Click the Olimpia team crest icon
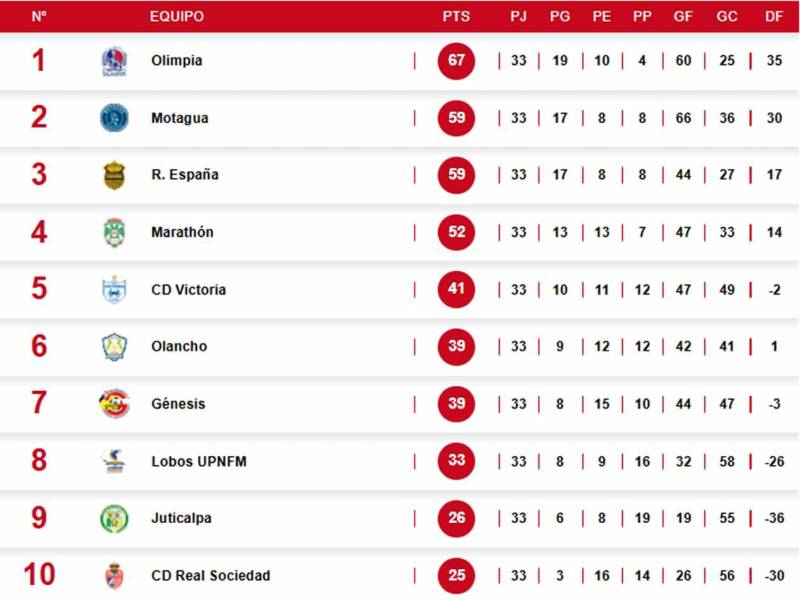Image resolution: width=800 pixels, height=600 pixels. coord(114,61)
